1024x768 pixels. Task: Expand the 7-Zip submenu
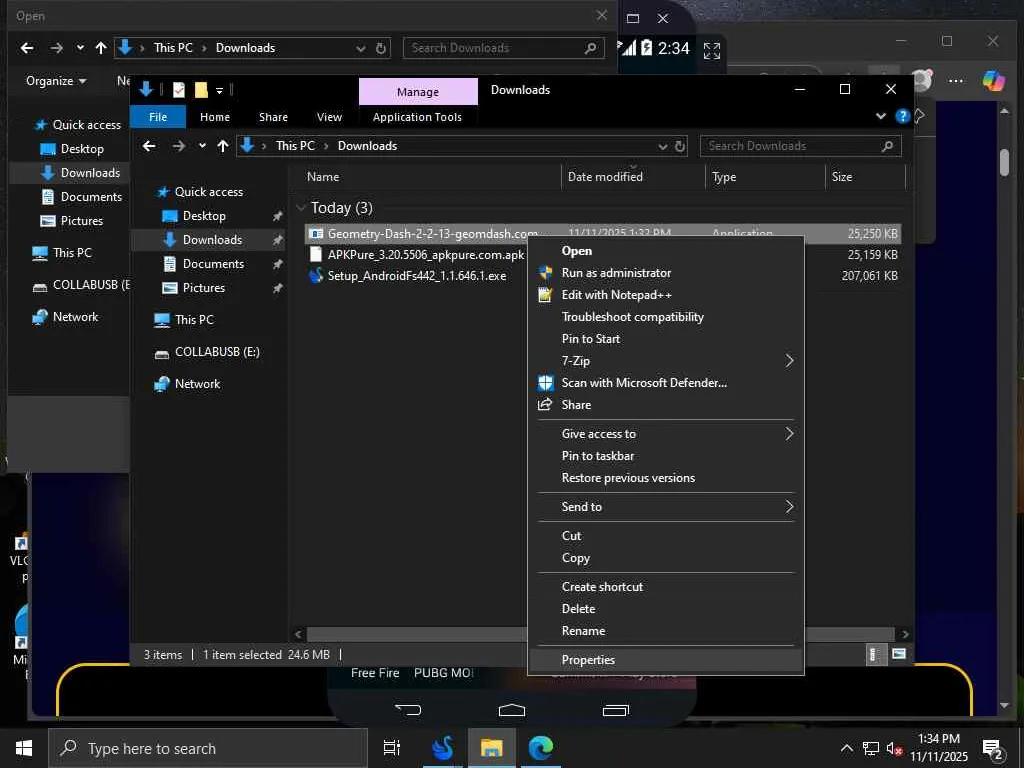665,360
